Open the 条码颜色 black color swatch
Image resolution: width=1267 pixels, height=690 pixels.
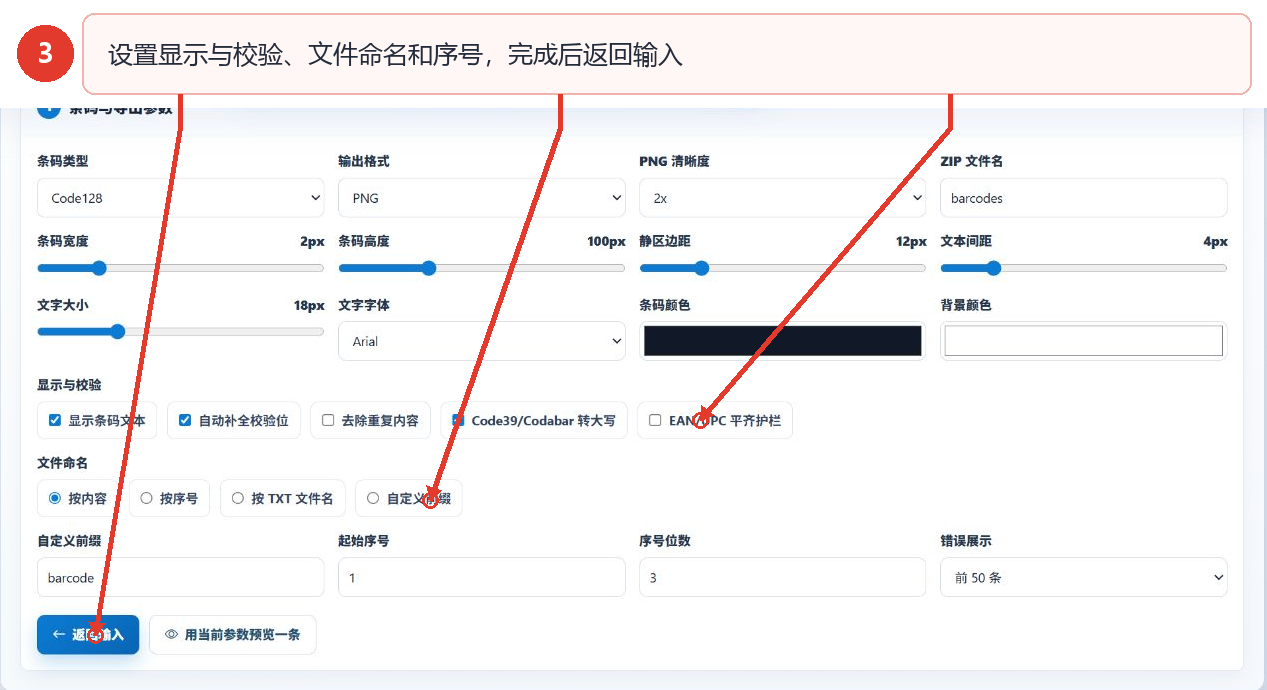coord(783,341)
